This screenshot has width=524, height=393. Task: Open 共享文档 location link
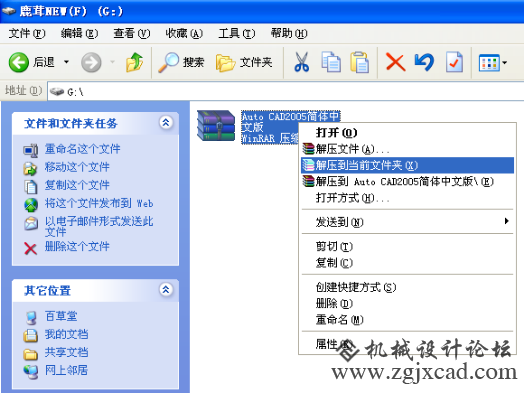(67, 352)
